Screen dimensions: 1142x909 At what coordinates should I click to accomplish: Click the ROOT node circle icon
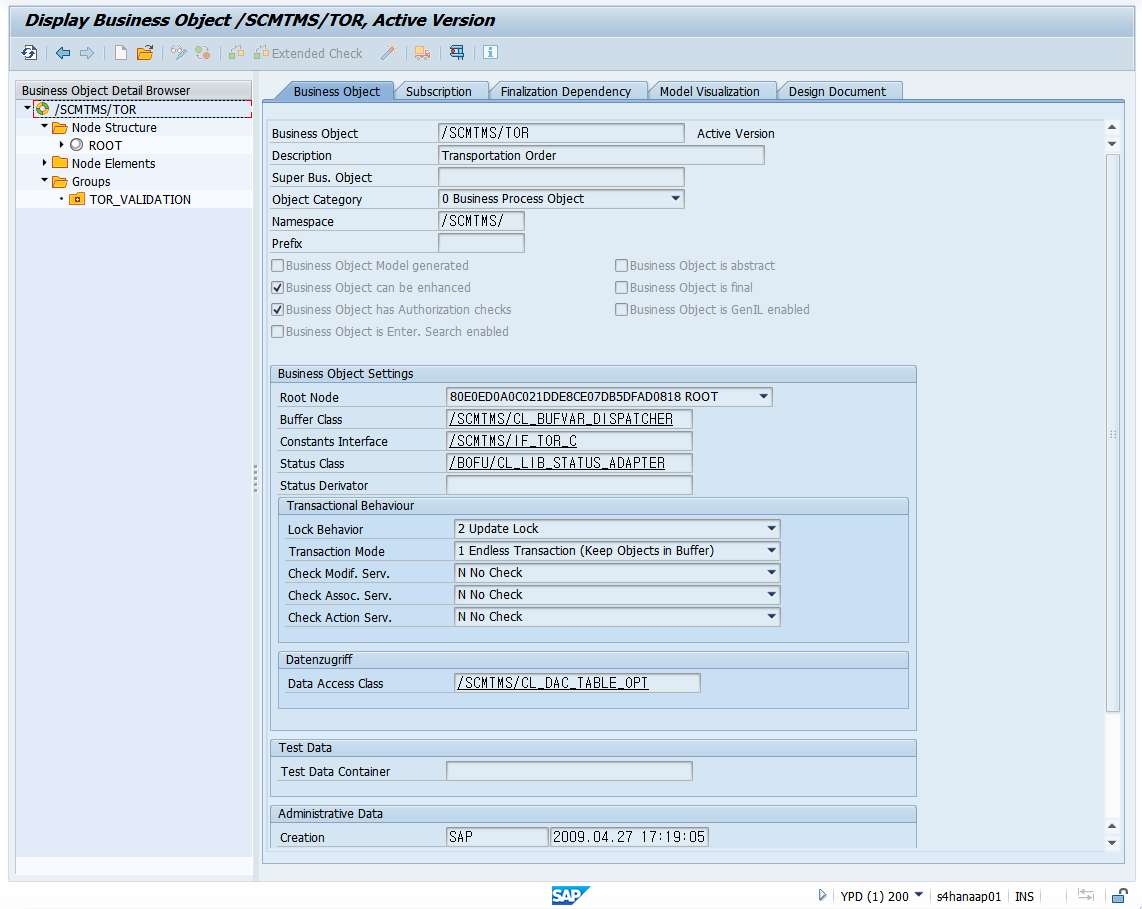(76, 145)
